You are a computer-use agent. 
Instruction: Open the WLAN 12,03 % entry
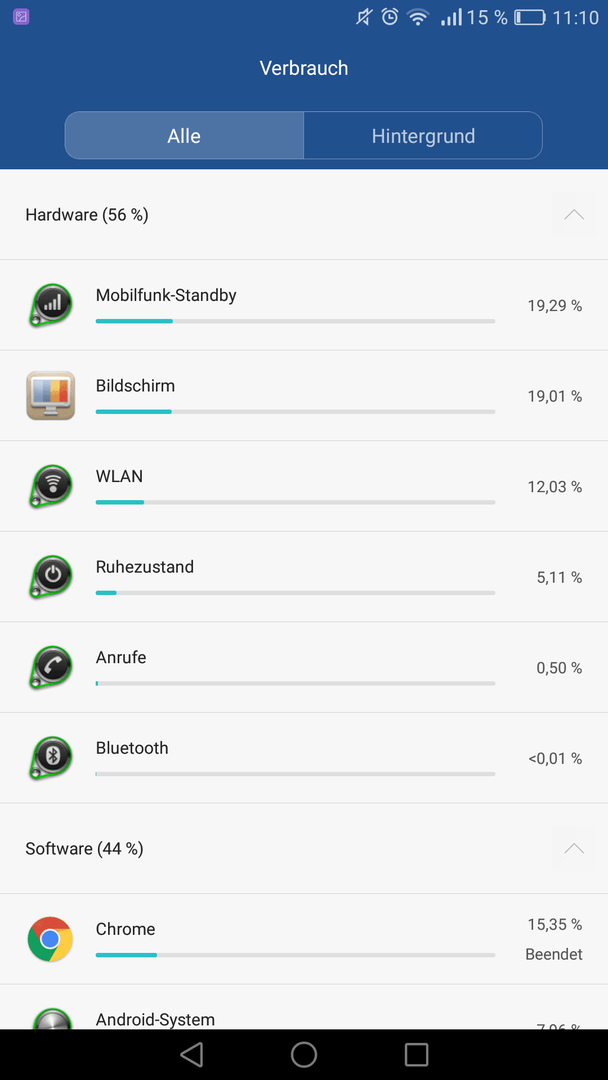[304, 486]
